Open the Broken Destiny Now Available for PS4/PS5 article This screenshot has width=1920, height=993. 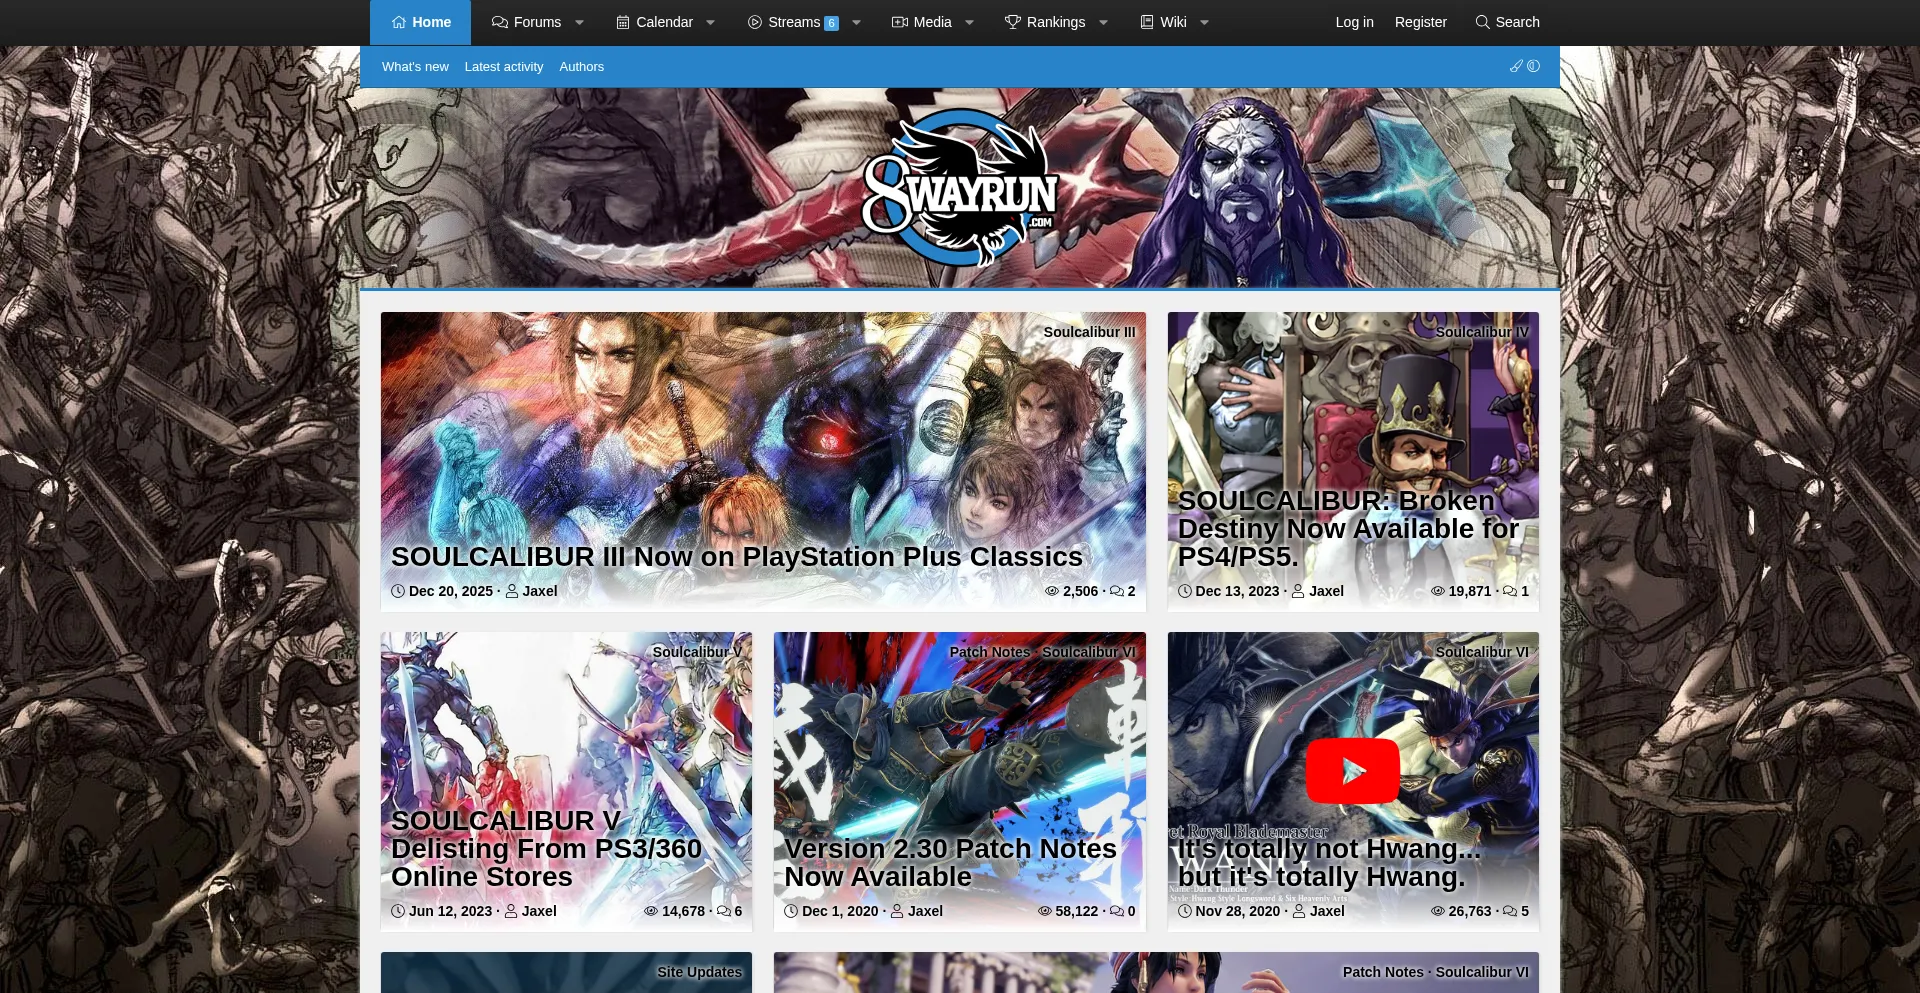[1348, 528]
